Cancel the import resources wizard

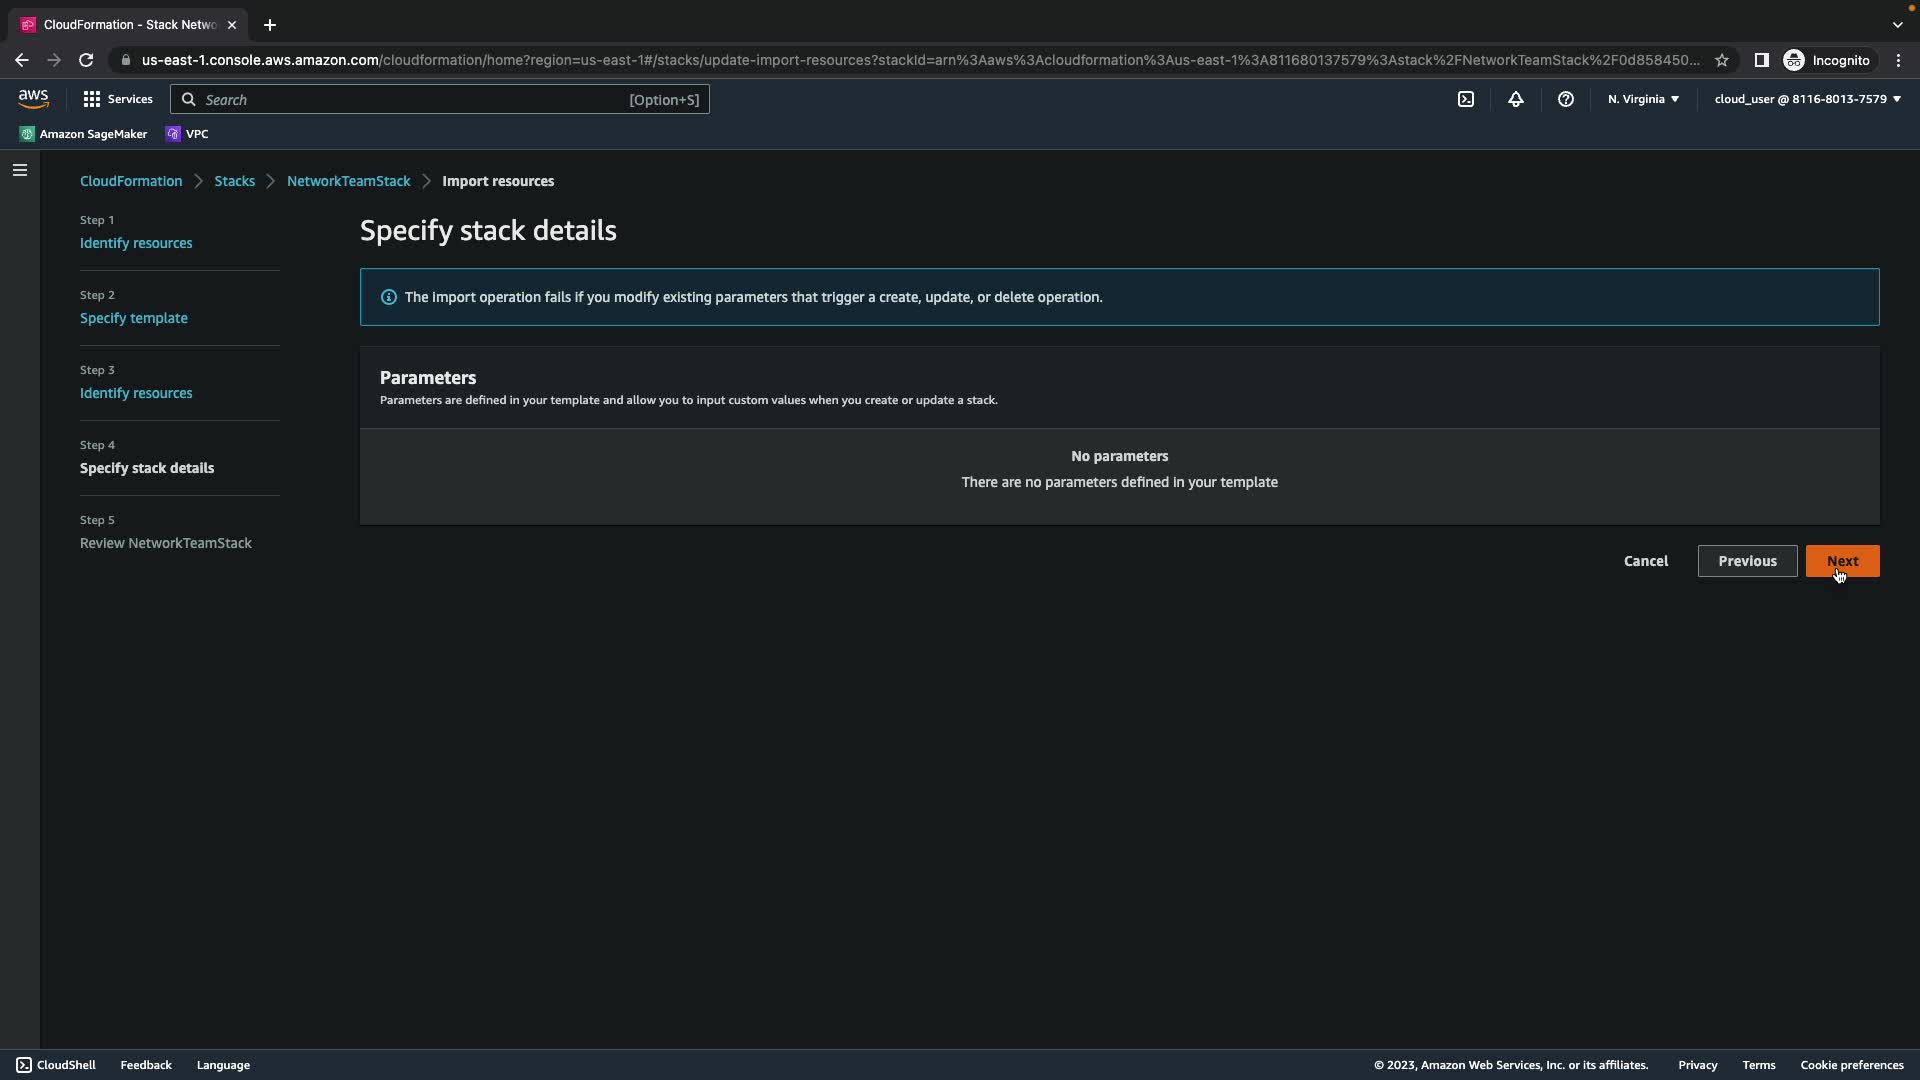click(x=1645, y=561)
